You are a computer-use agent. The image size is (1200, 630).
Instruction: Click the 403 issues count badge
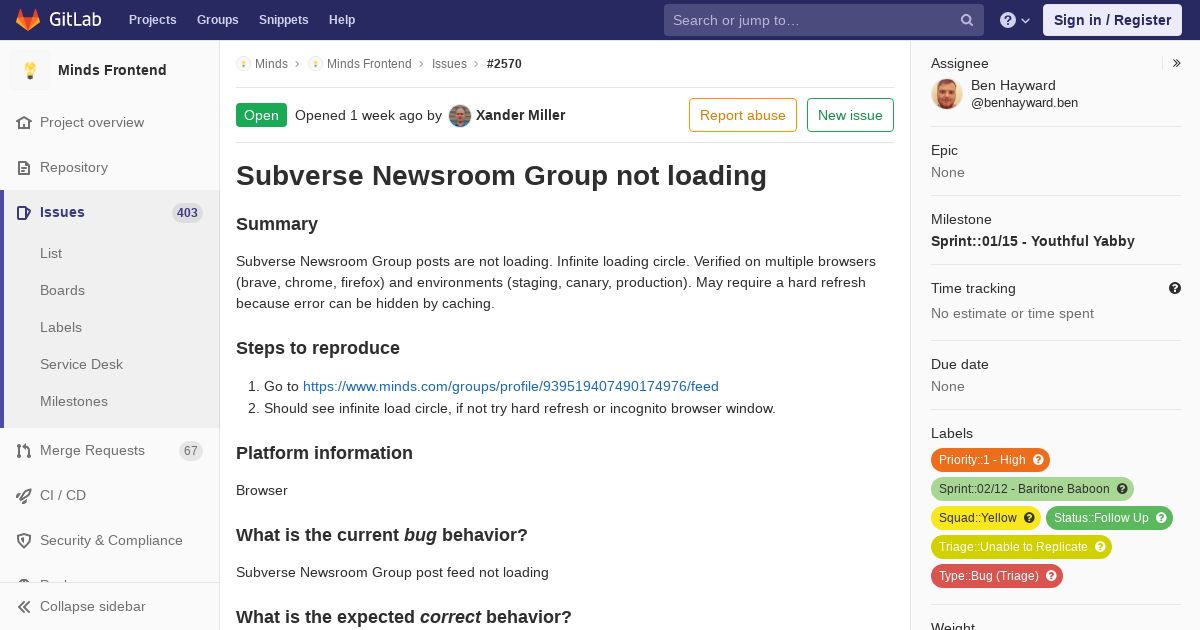pyautogui.click(x=187, y=213)
